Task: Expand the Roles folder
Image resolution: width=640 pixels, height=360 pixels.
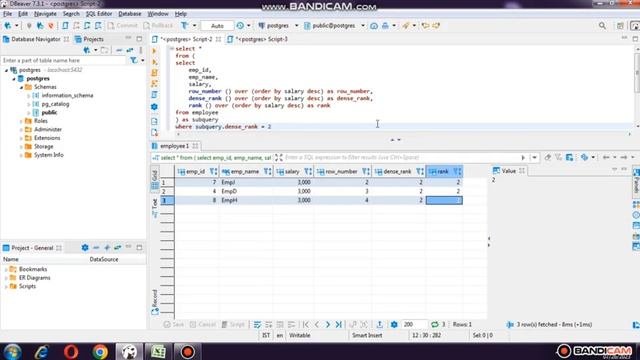Action: coord(21,121)
